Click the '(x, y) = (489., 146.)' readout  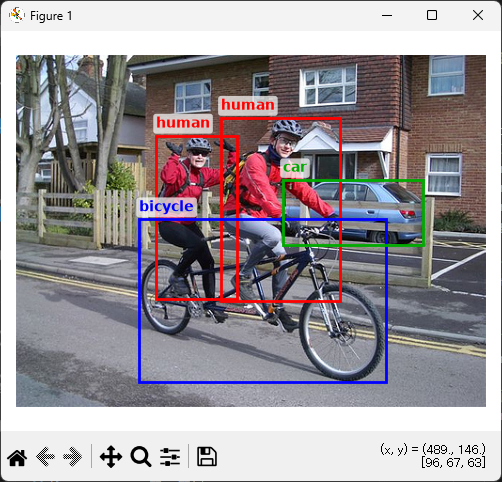433,450
